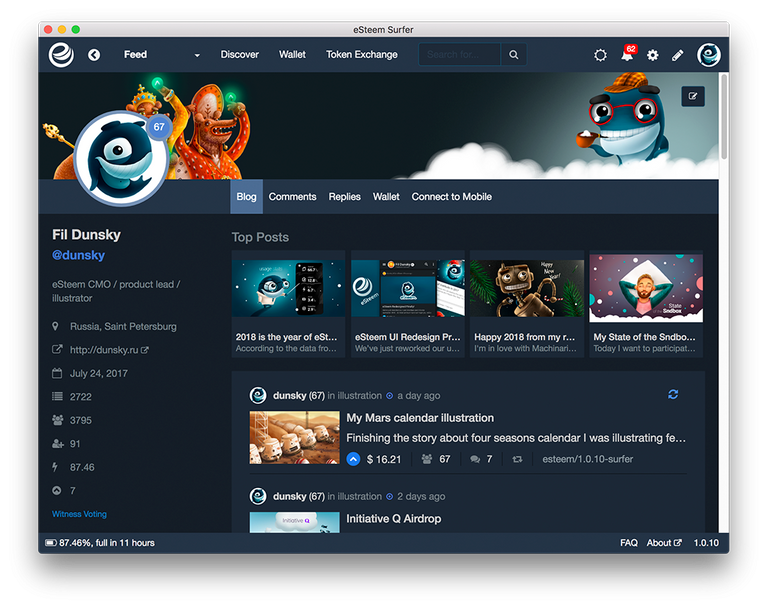
Task: Click the Mars calendar post thumbnail
Action: point(294,438)
